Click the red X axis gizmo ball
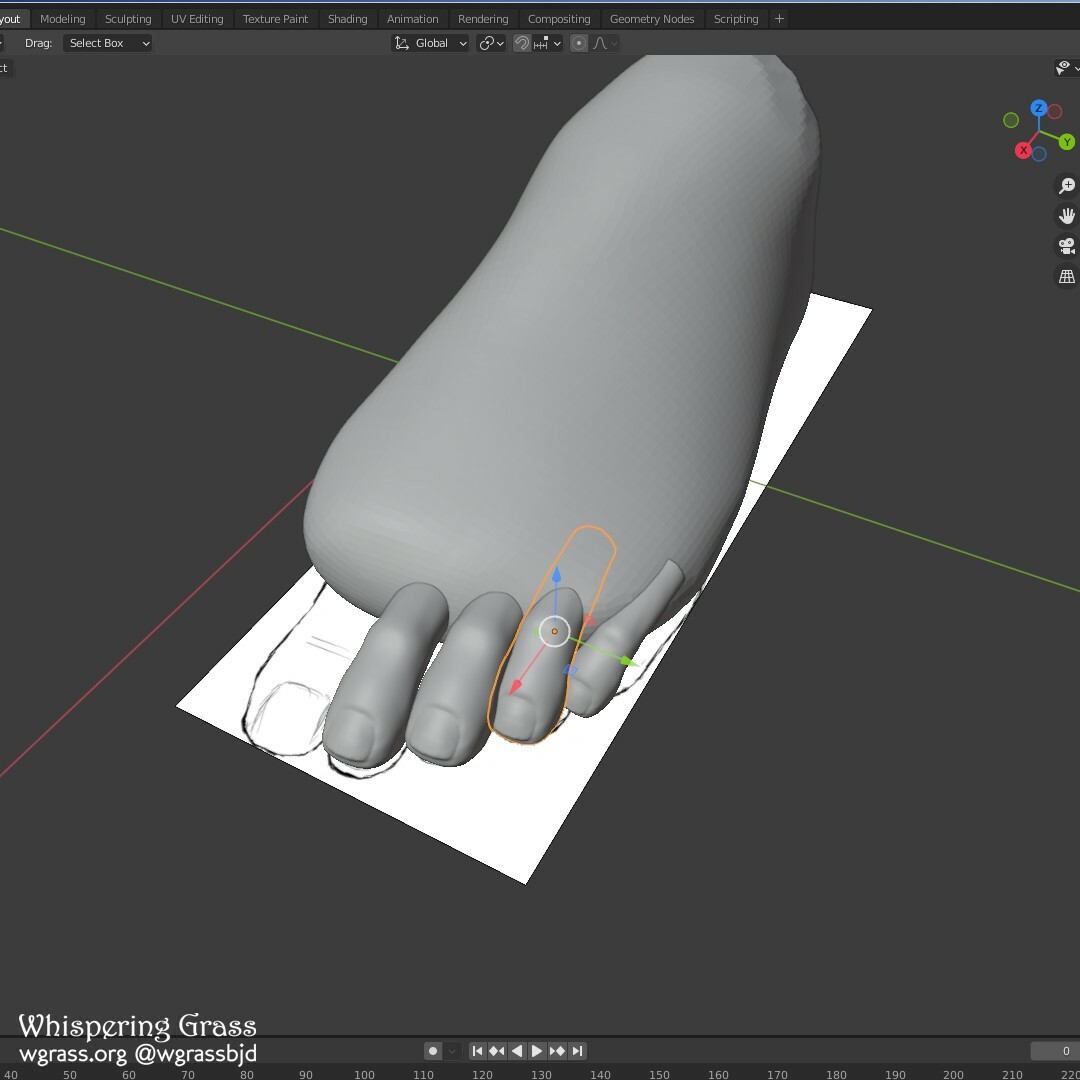 coord(1024,151)
